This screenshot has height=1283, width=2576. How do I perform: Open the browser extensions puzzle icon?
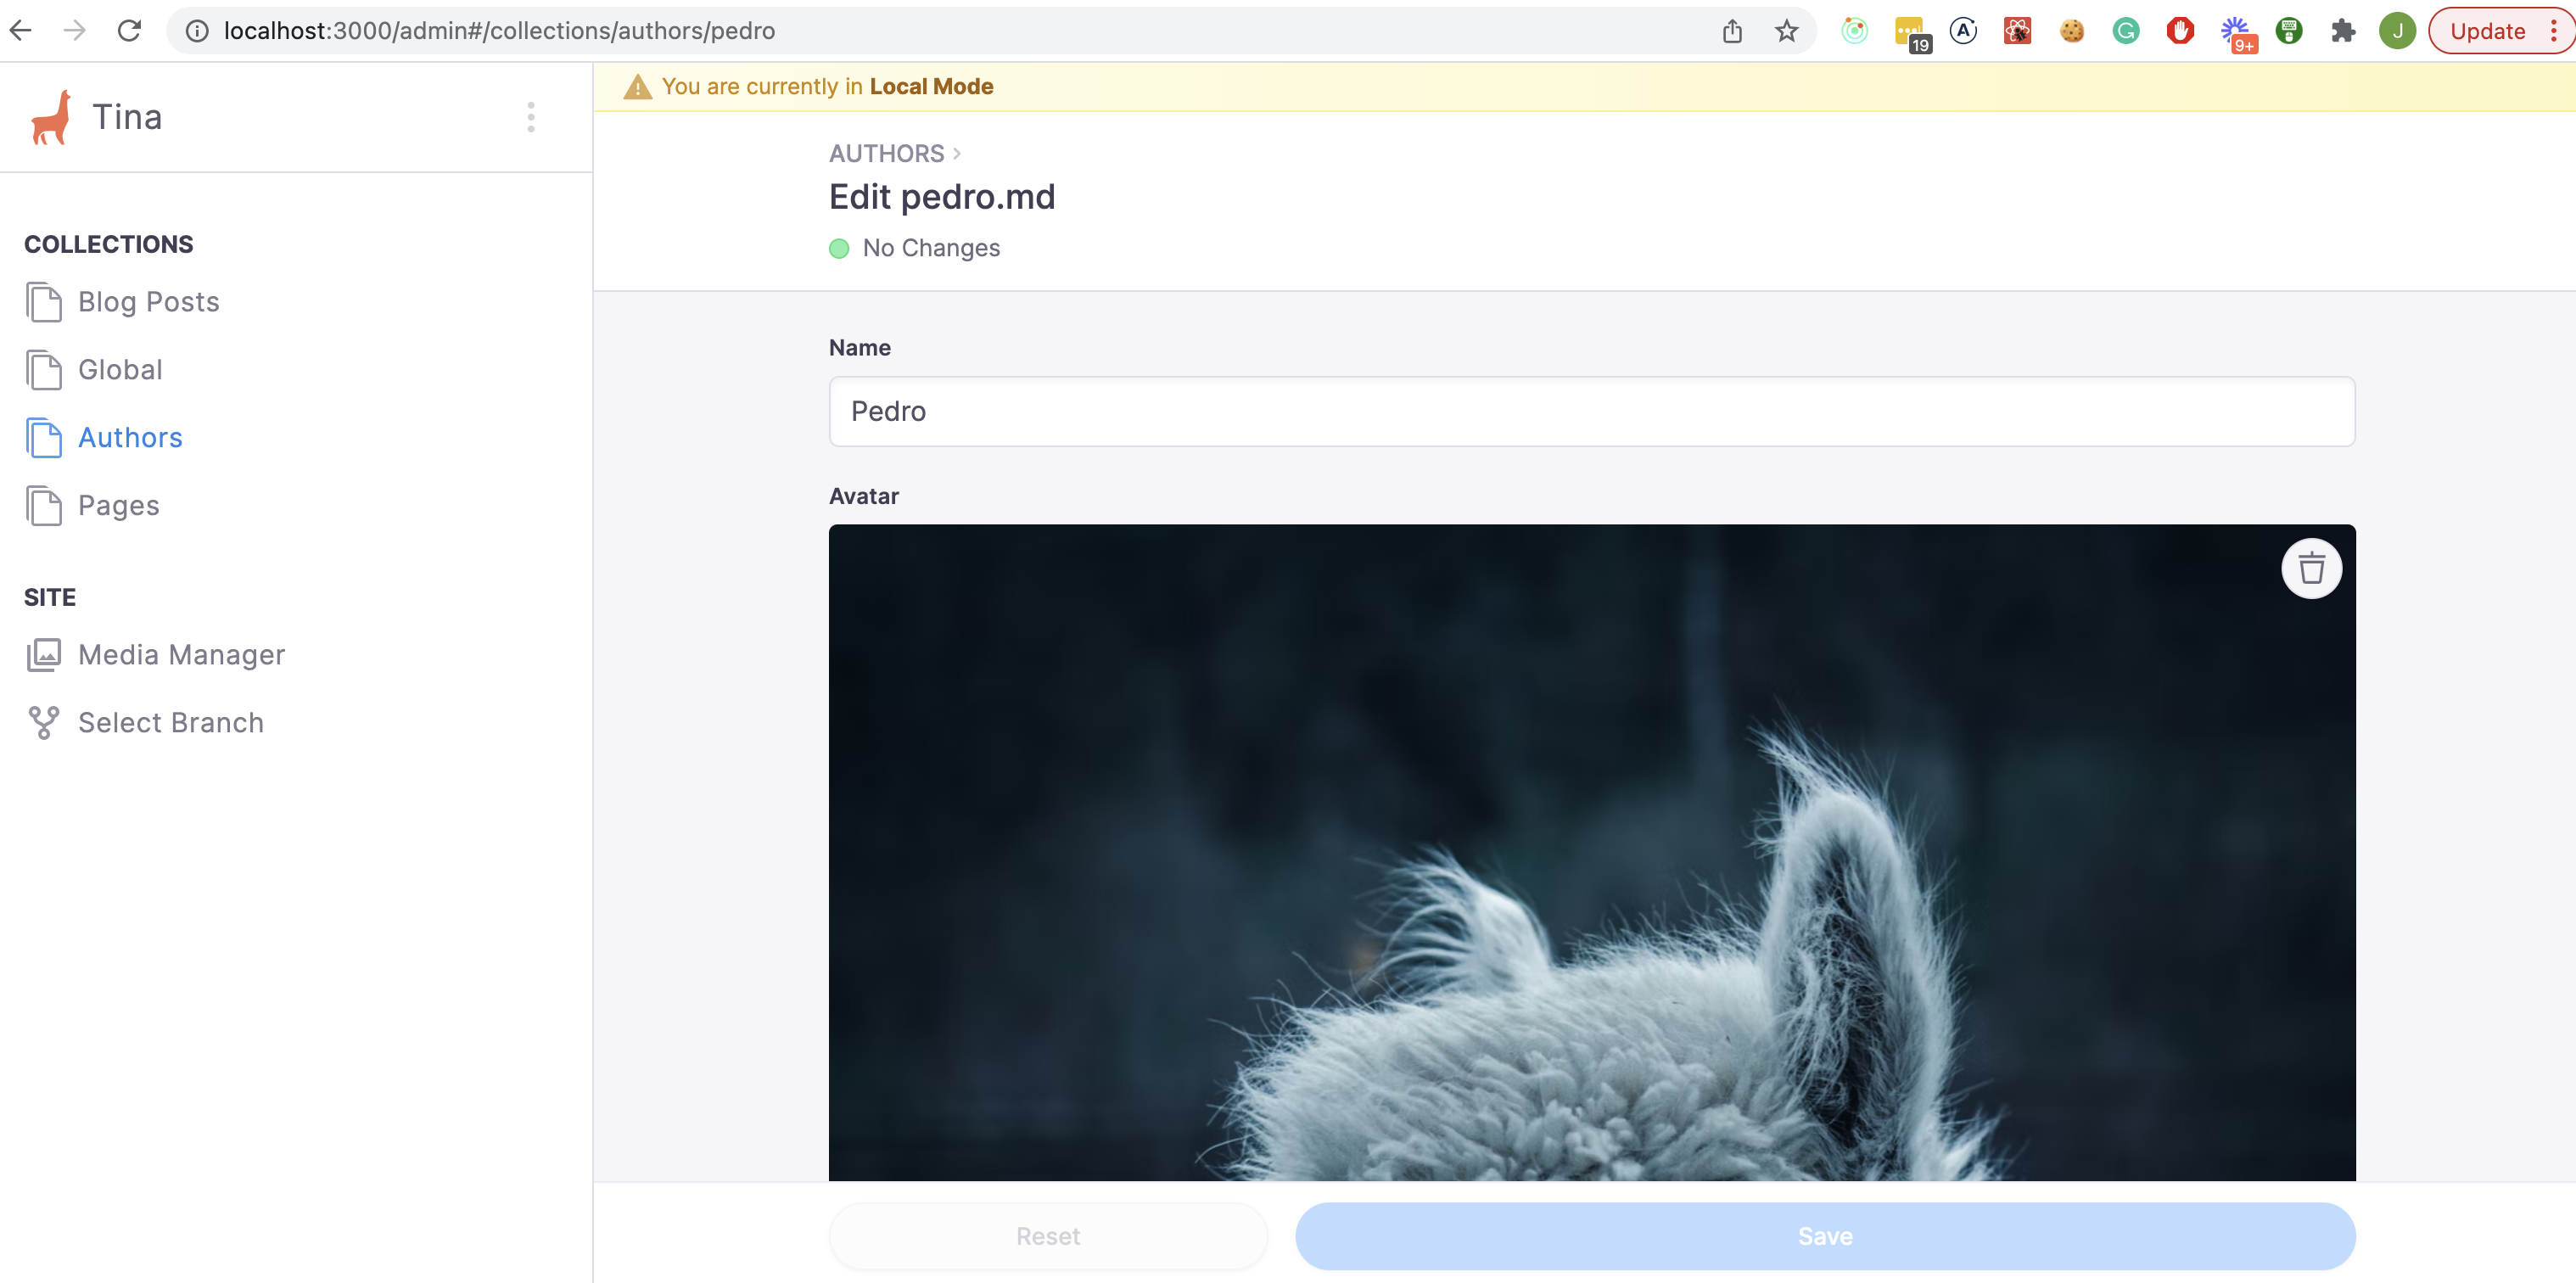(x=2343, y=30)
